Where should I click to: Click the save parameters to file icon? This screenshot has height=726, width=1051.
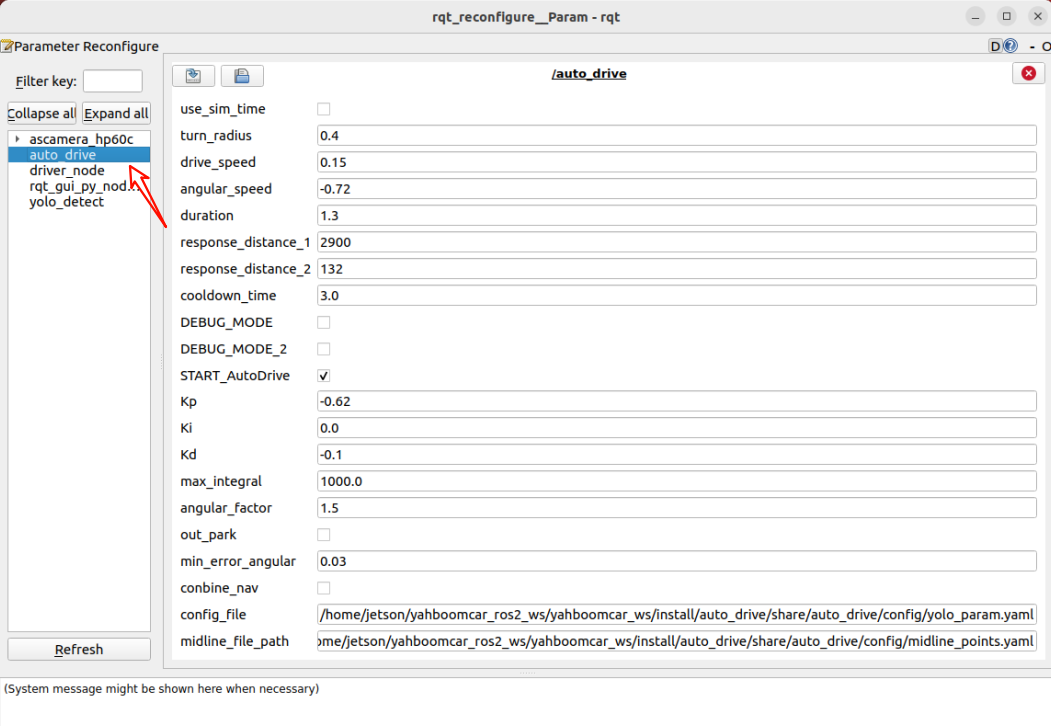click(x=241, y=76)
